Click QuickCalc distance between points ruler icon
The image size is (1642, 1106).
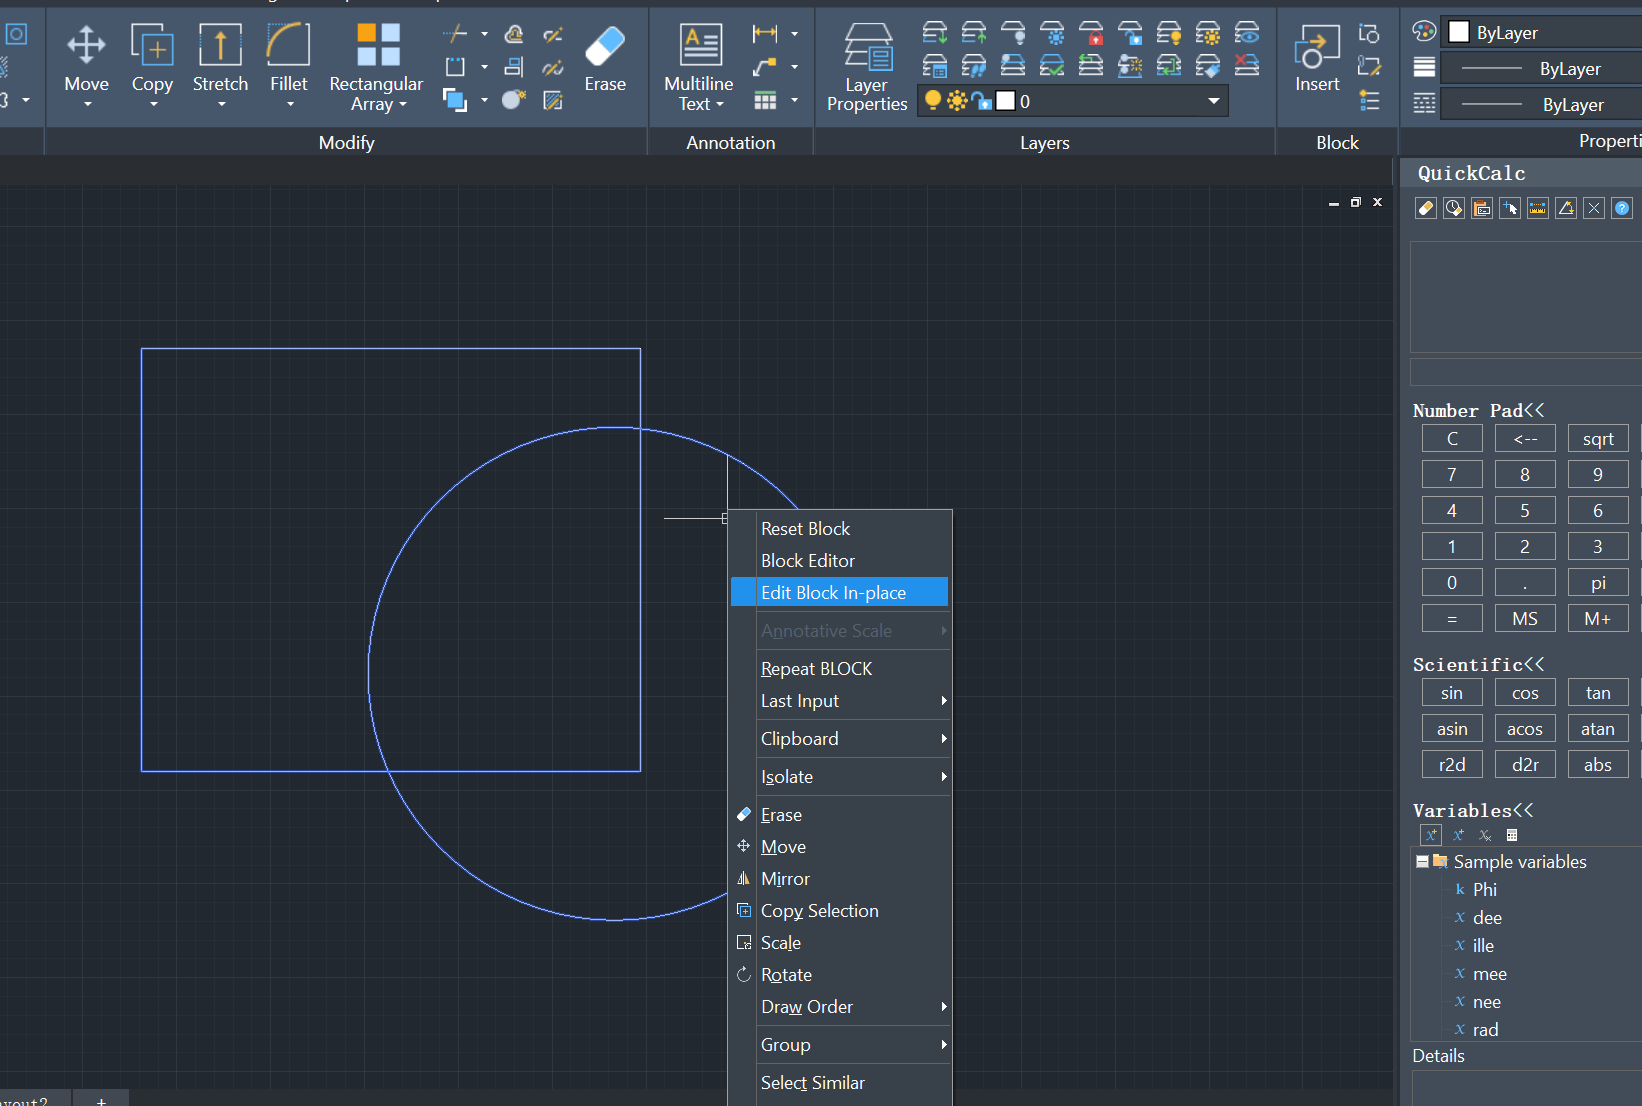click(x=1538, y=208)
